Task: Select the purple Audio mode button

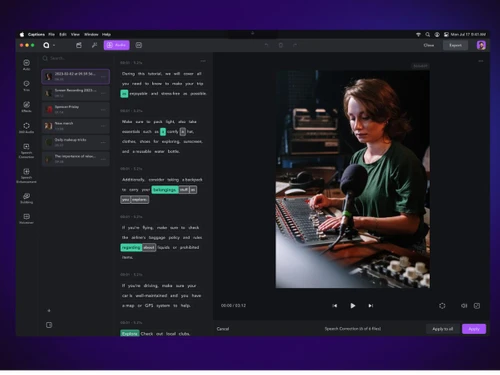Action: click(116, 45)
